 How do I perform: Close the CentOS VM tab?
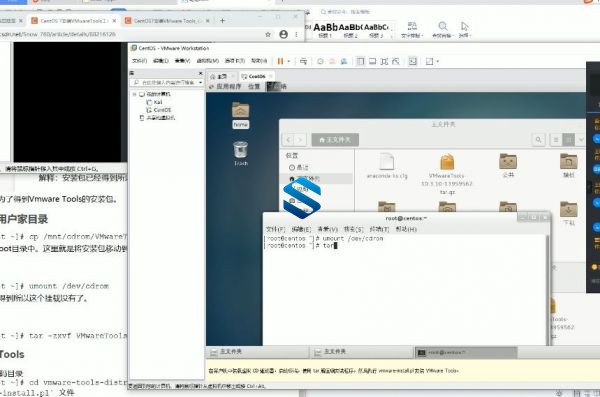pos(271,77)
